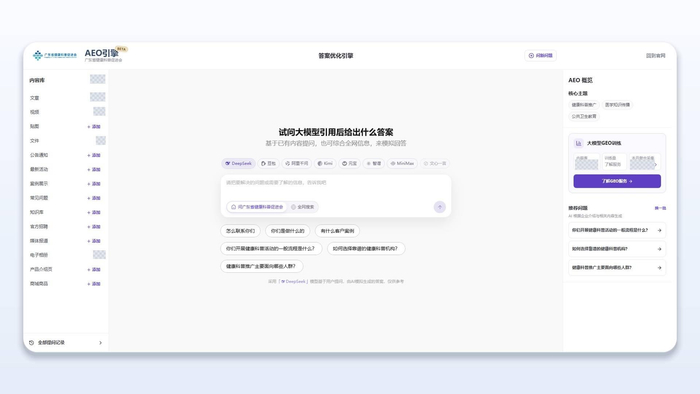
Task: Select the 阿里千问 model chip
Action: tap(296, 163)
